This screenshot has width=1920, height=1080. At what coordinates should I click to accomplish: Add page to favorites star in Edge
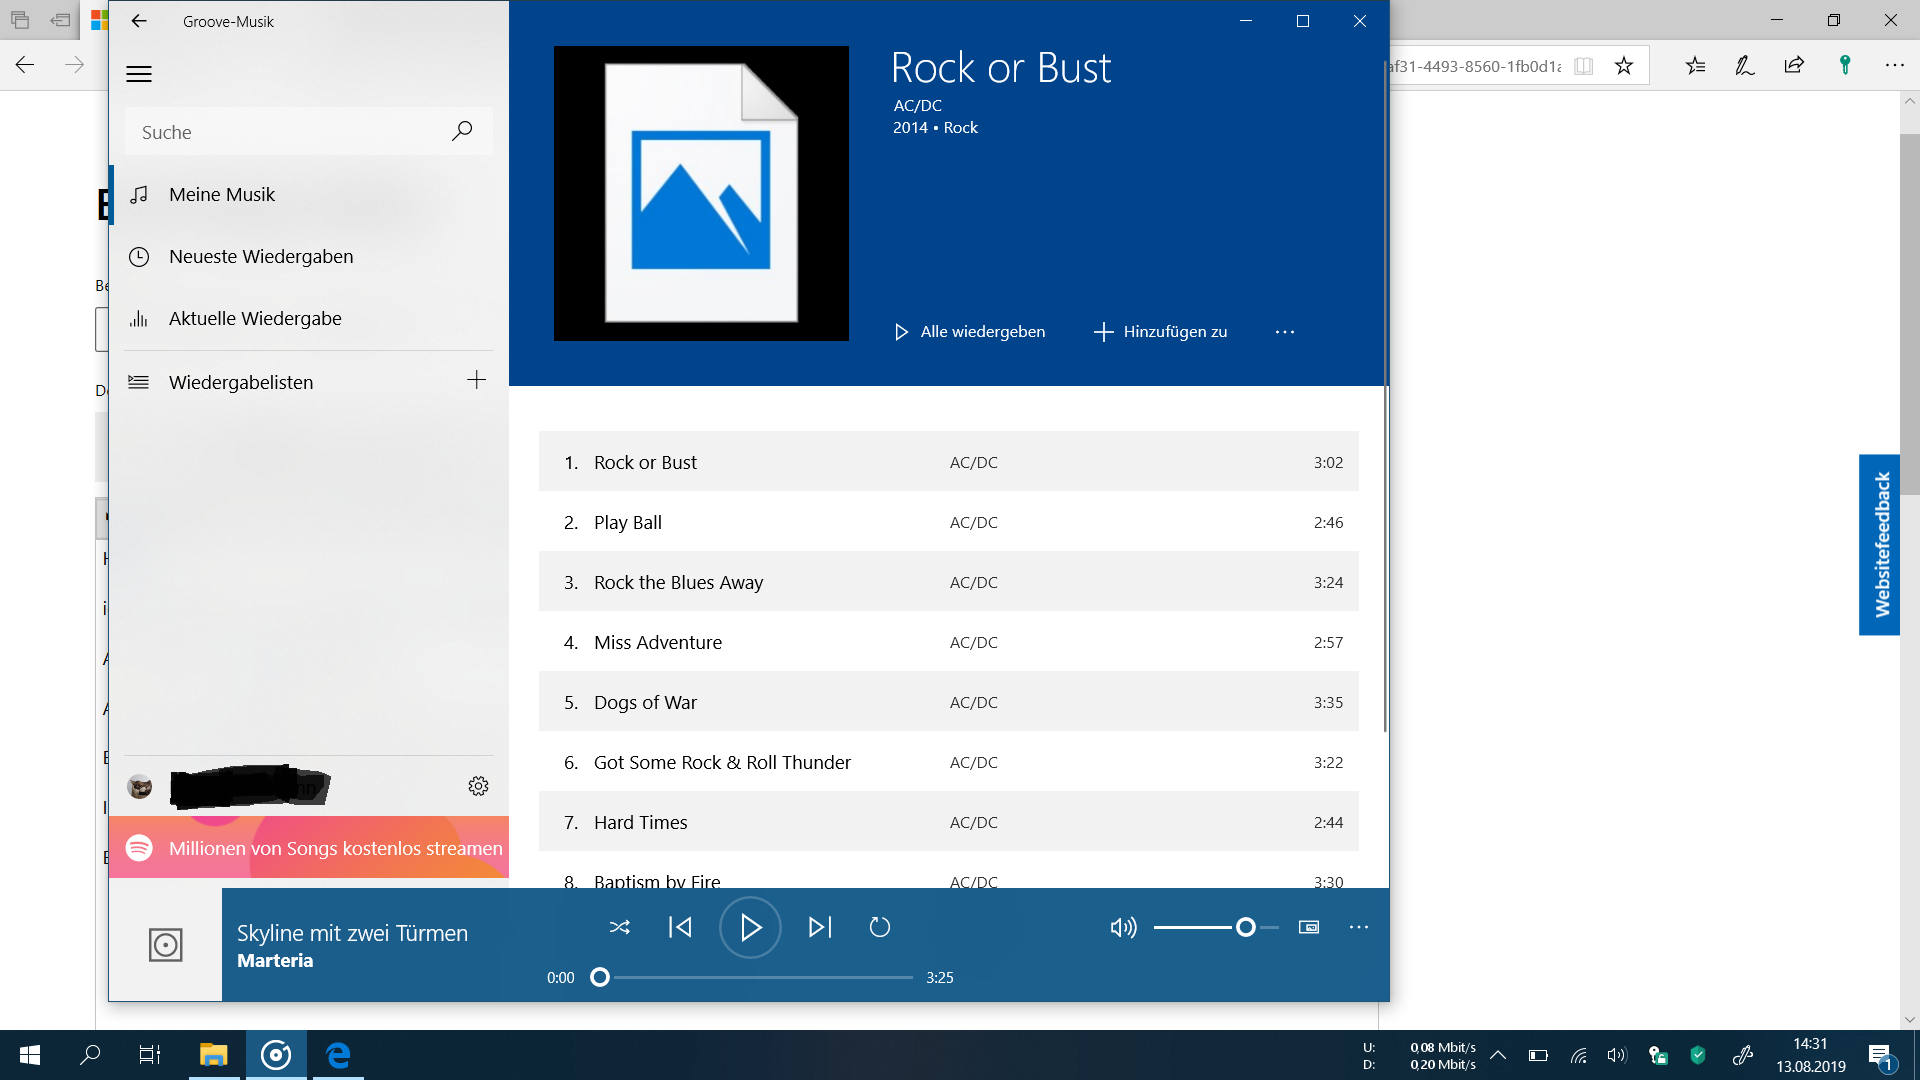(x=1624, y=66)
